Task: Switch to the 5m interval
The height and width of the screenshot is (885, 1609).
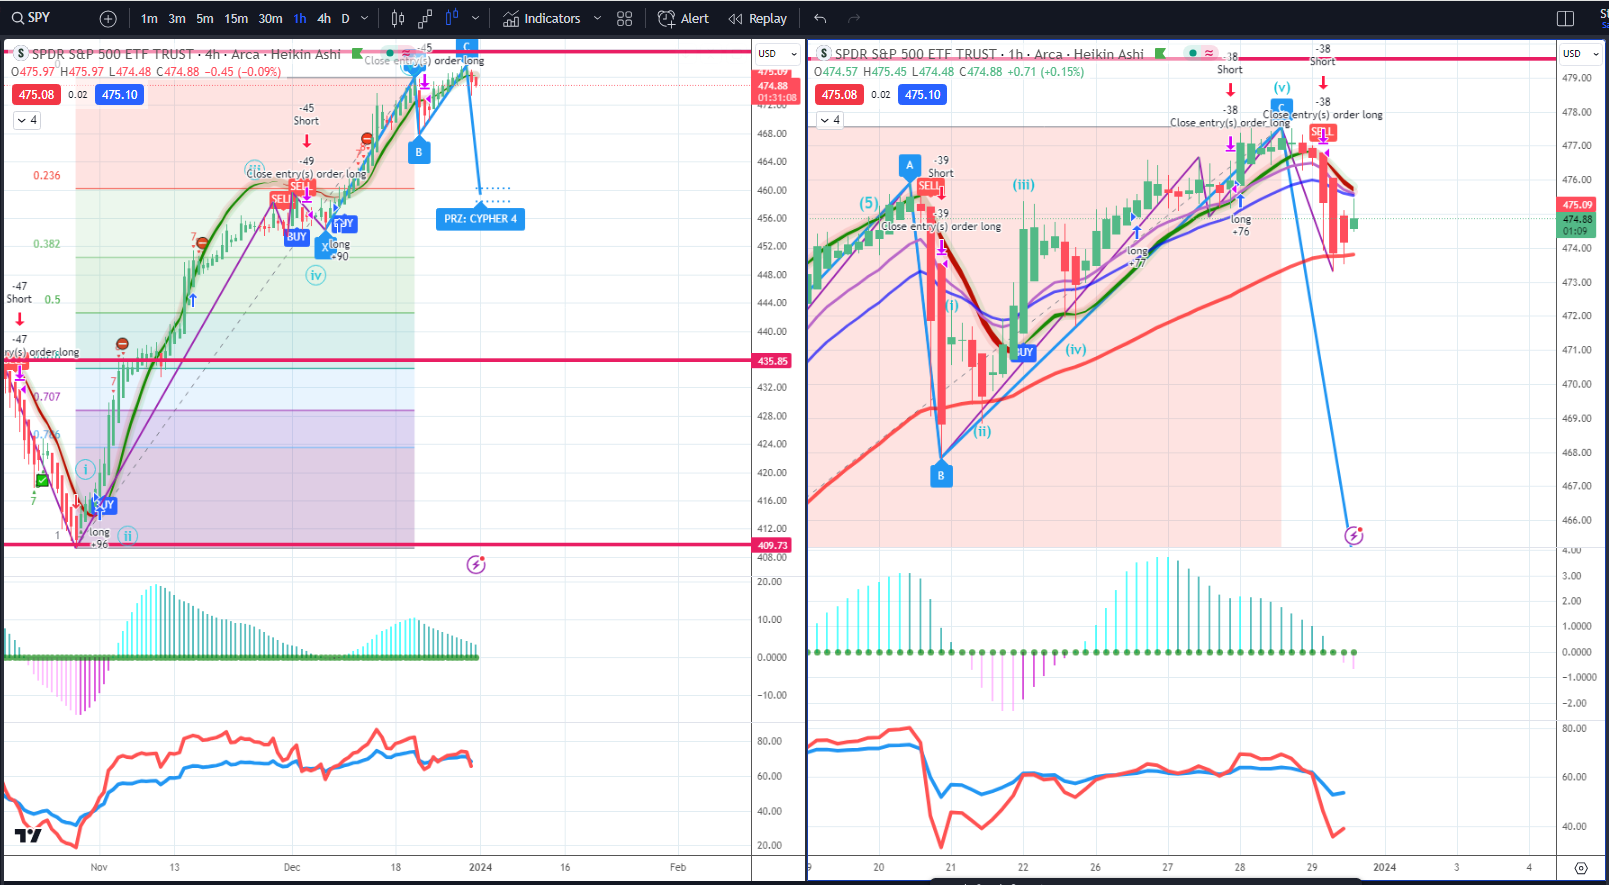Action: 205,18
